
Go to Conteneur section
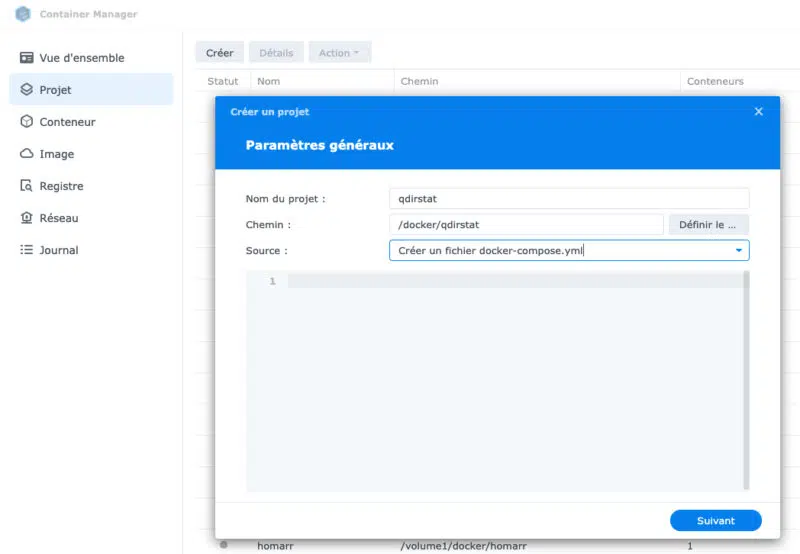click(x=91, y=121)
